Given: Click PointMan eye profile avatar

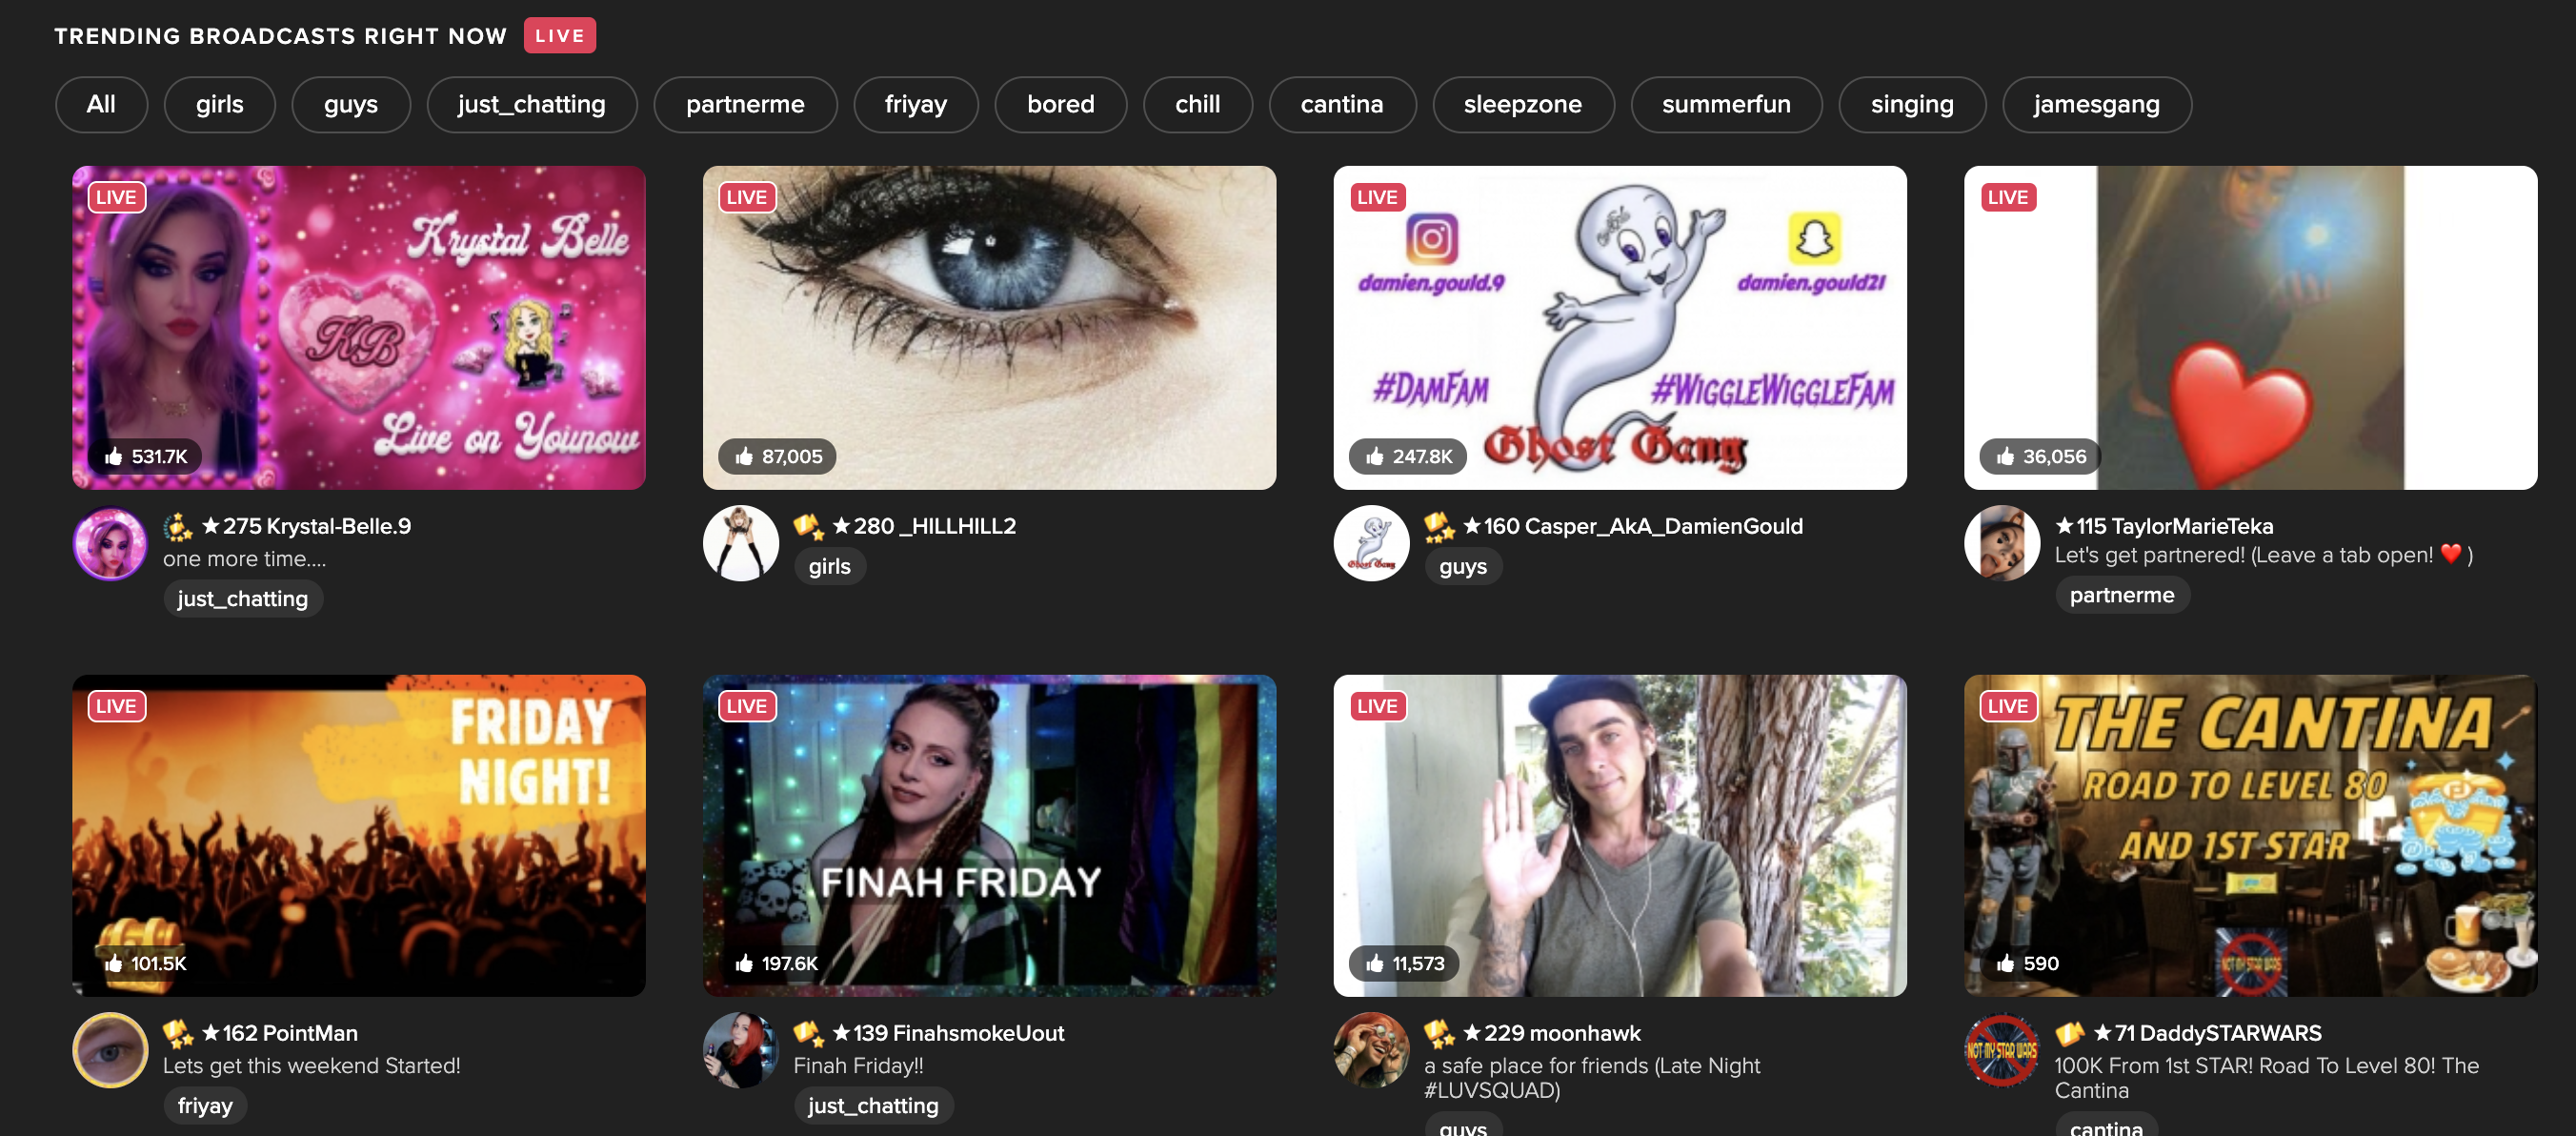Looking at the screenshot, I should 110,1050.
